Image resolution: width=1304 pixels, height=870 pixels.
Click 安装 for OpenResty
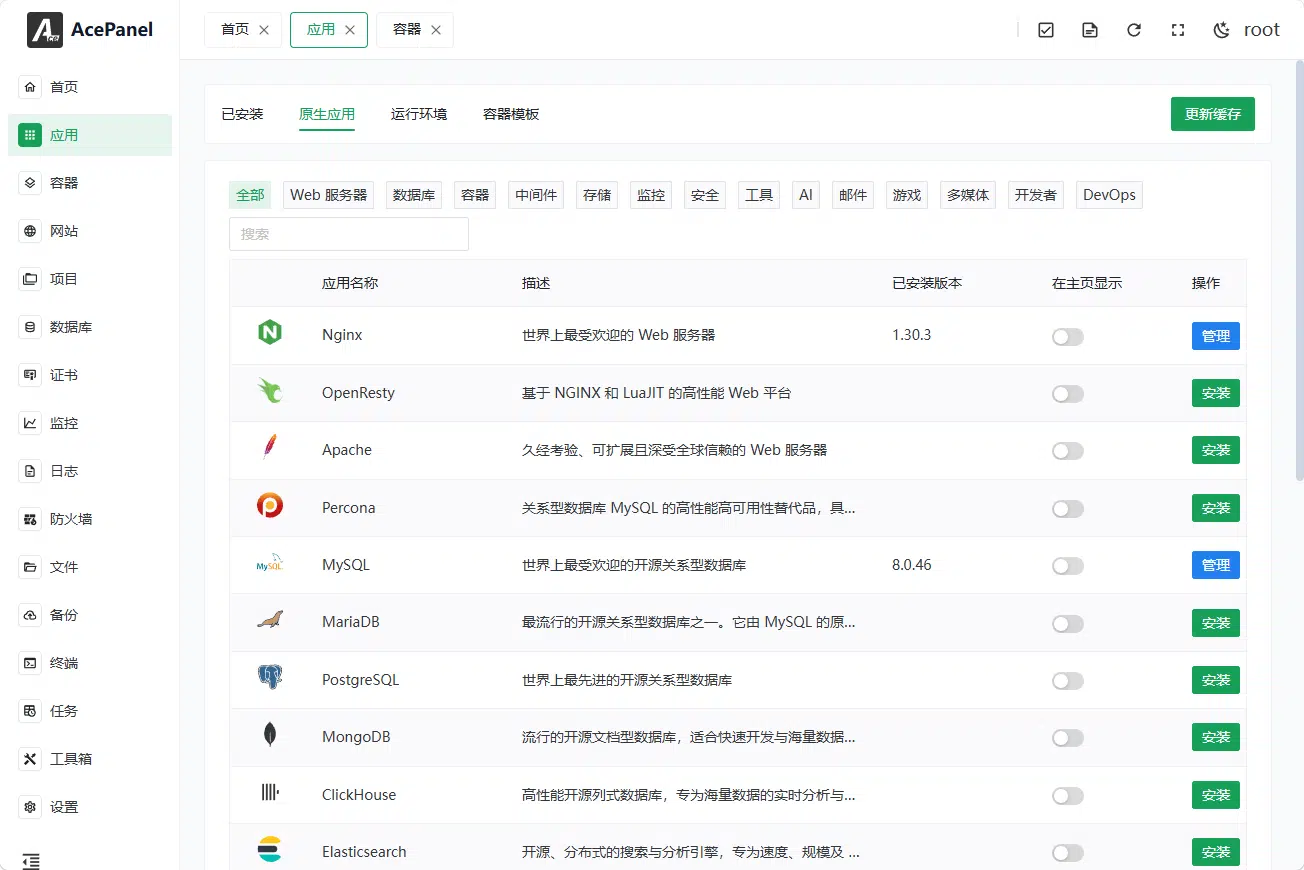click(1216, 393)
